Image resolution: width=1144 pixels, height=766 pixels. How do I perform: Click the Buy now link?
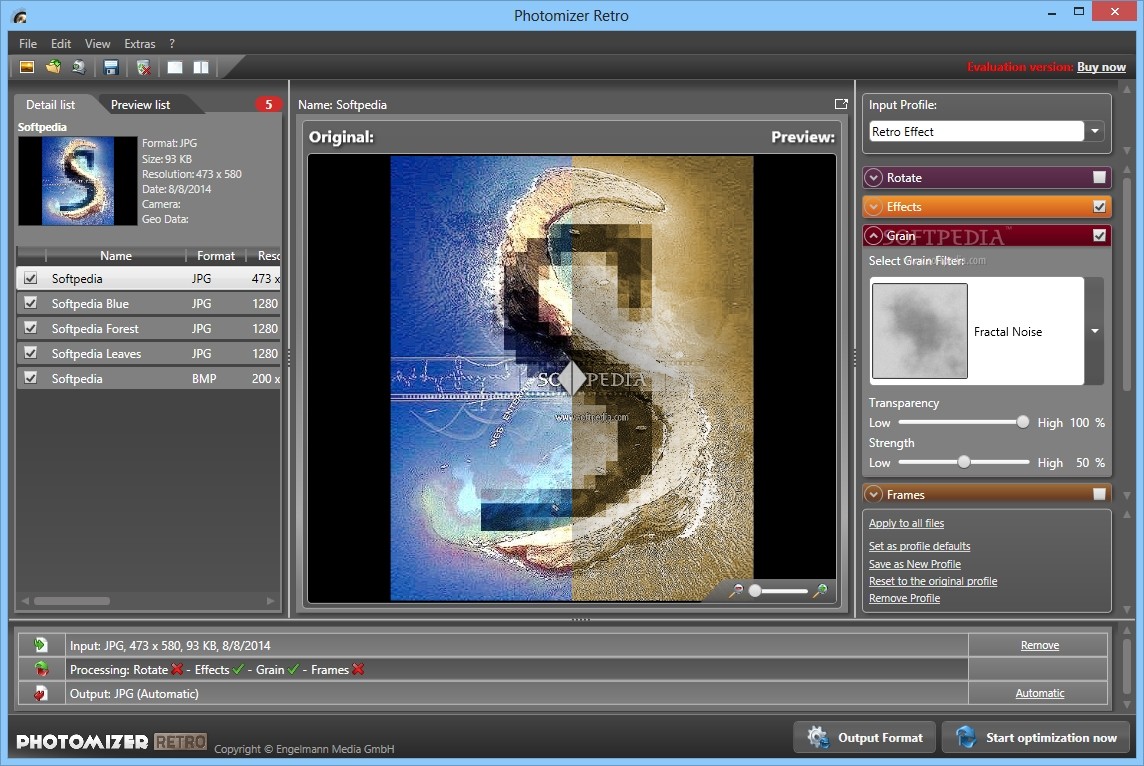tap(1101, 67)
